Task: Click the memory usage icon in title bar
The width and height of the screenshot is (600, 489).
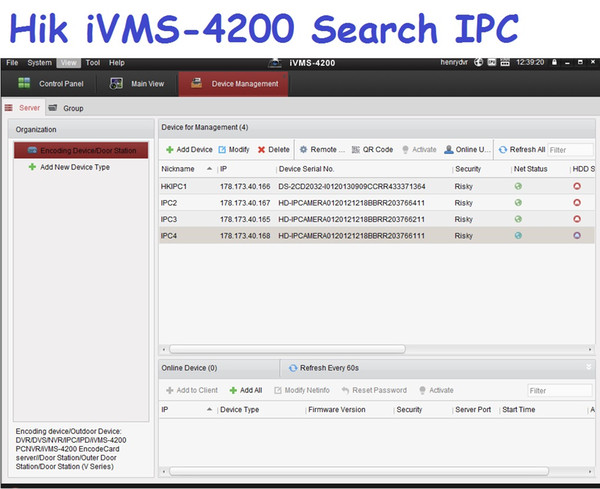Action: pos(505,62)
